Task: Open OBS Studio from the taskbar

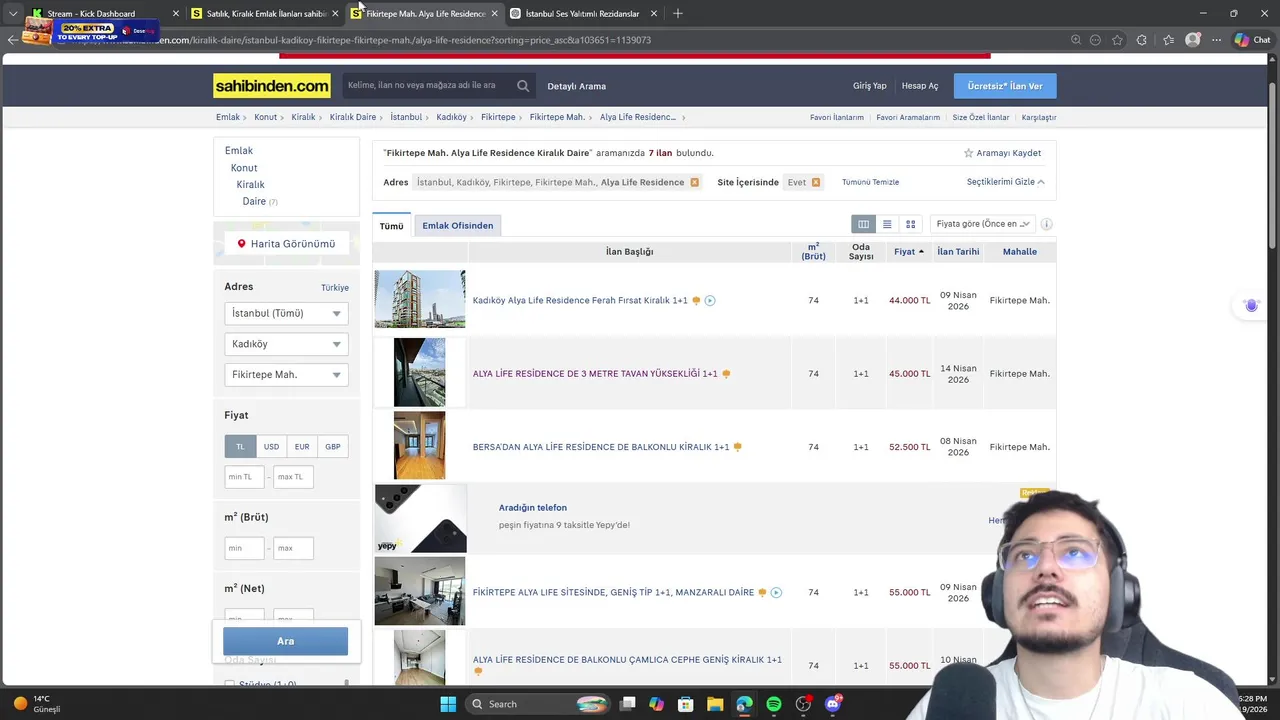Action: [x=804, y=704]
